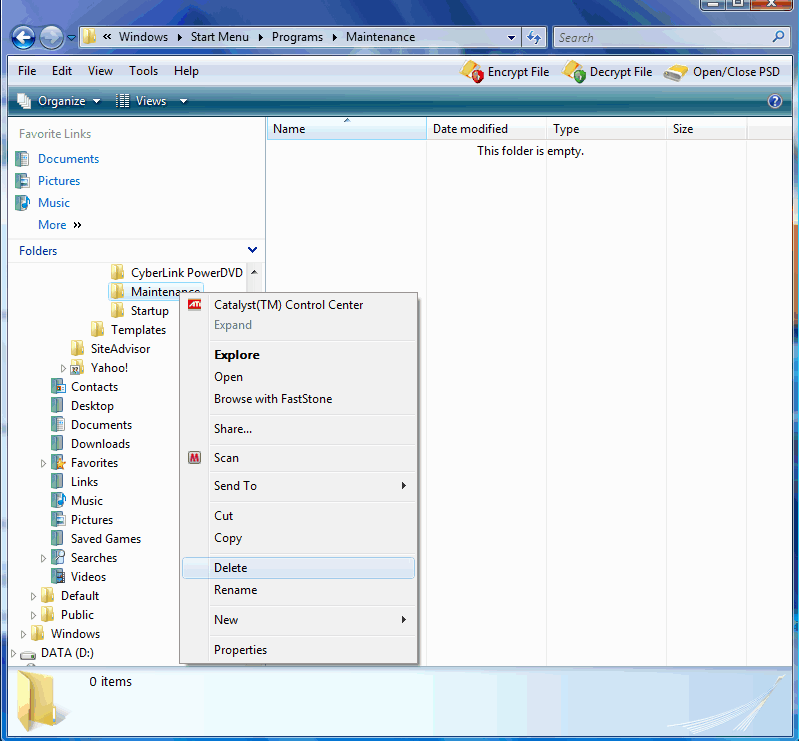Click the Yahoo! folder icon

pos(77,367)
